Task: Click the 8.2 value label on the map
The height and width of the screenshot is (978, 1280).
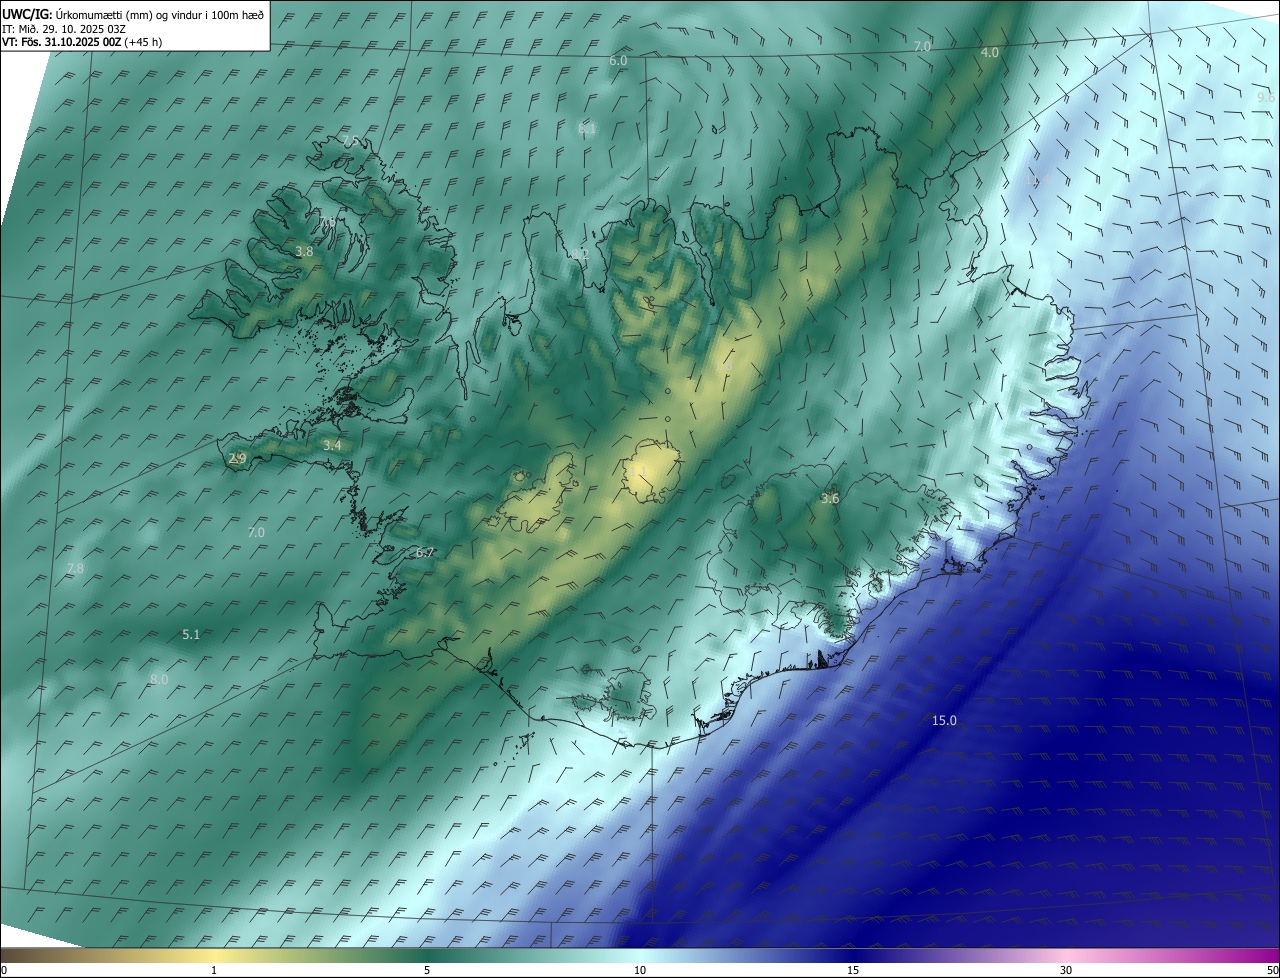Action: click(579, 255)
